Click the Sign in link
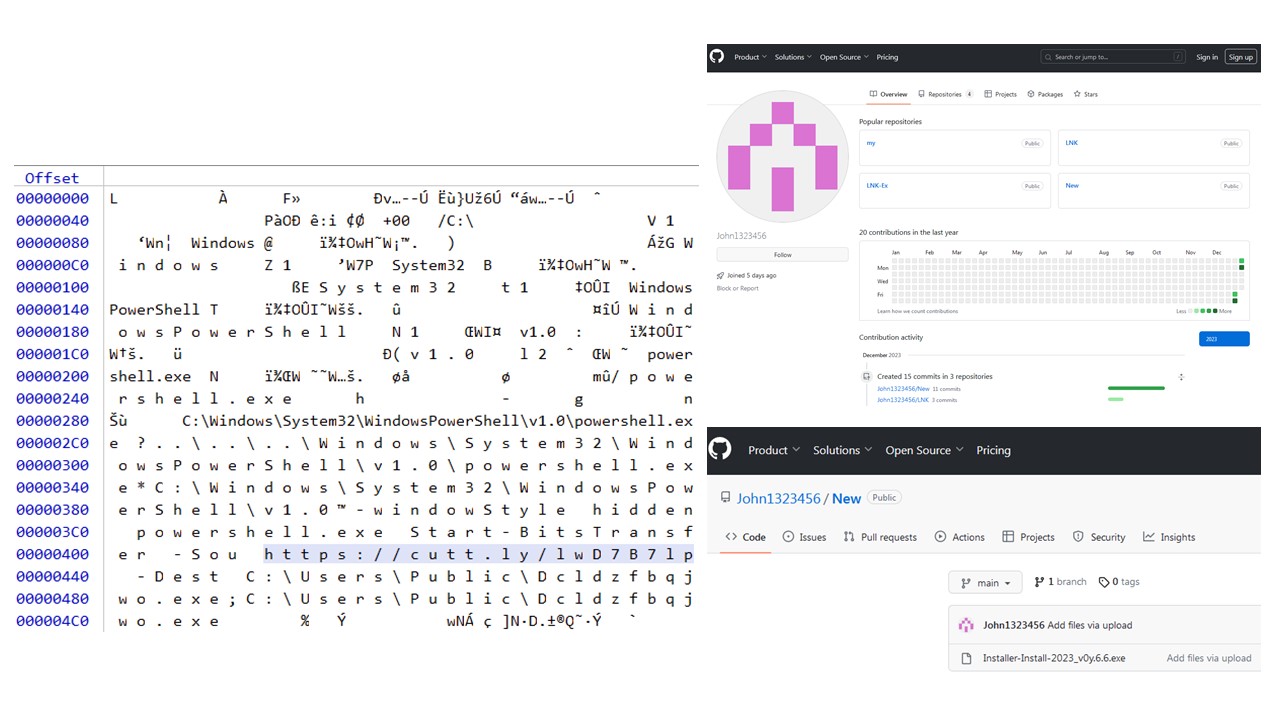 pos(1207,57)
